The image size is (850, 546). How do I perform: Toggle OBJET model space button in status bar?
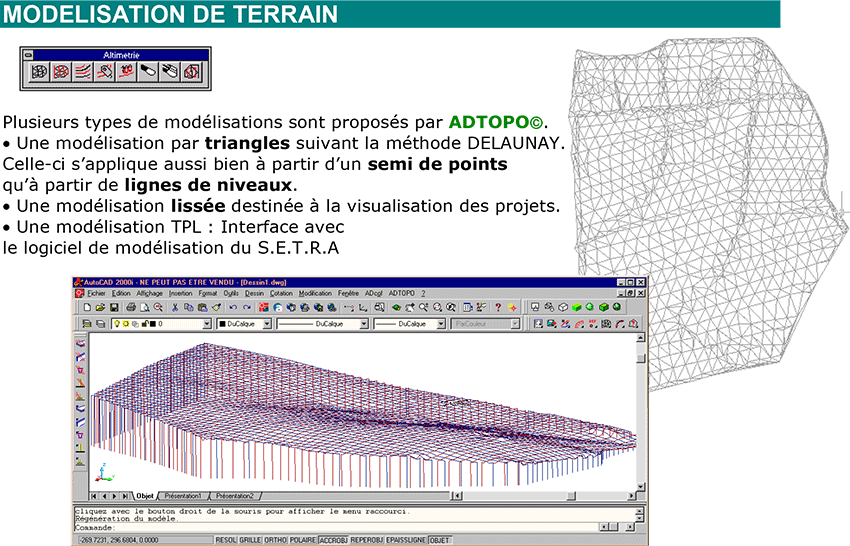pyautogui.click(x=440, y=540)
